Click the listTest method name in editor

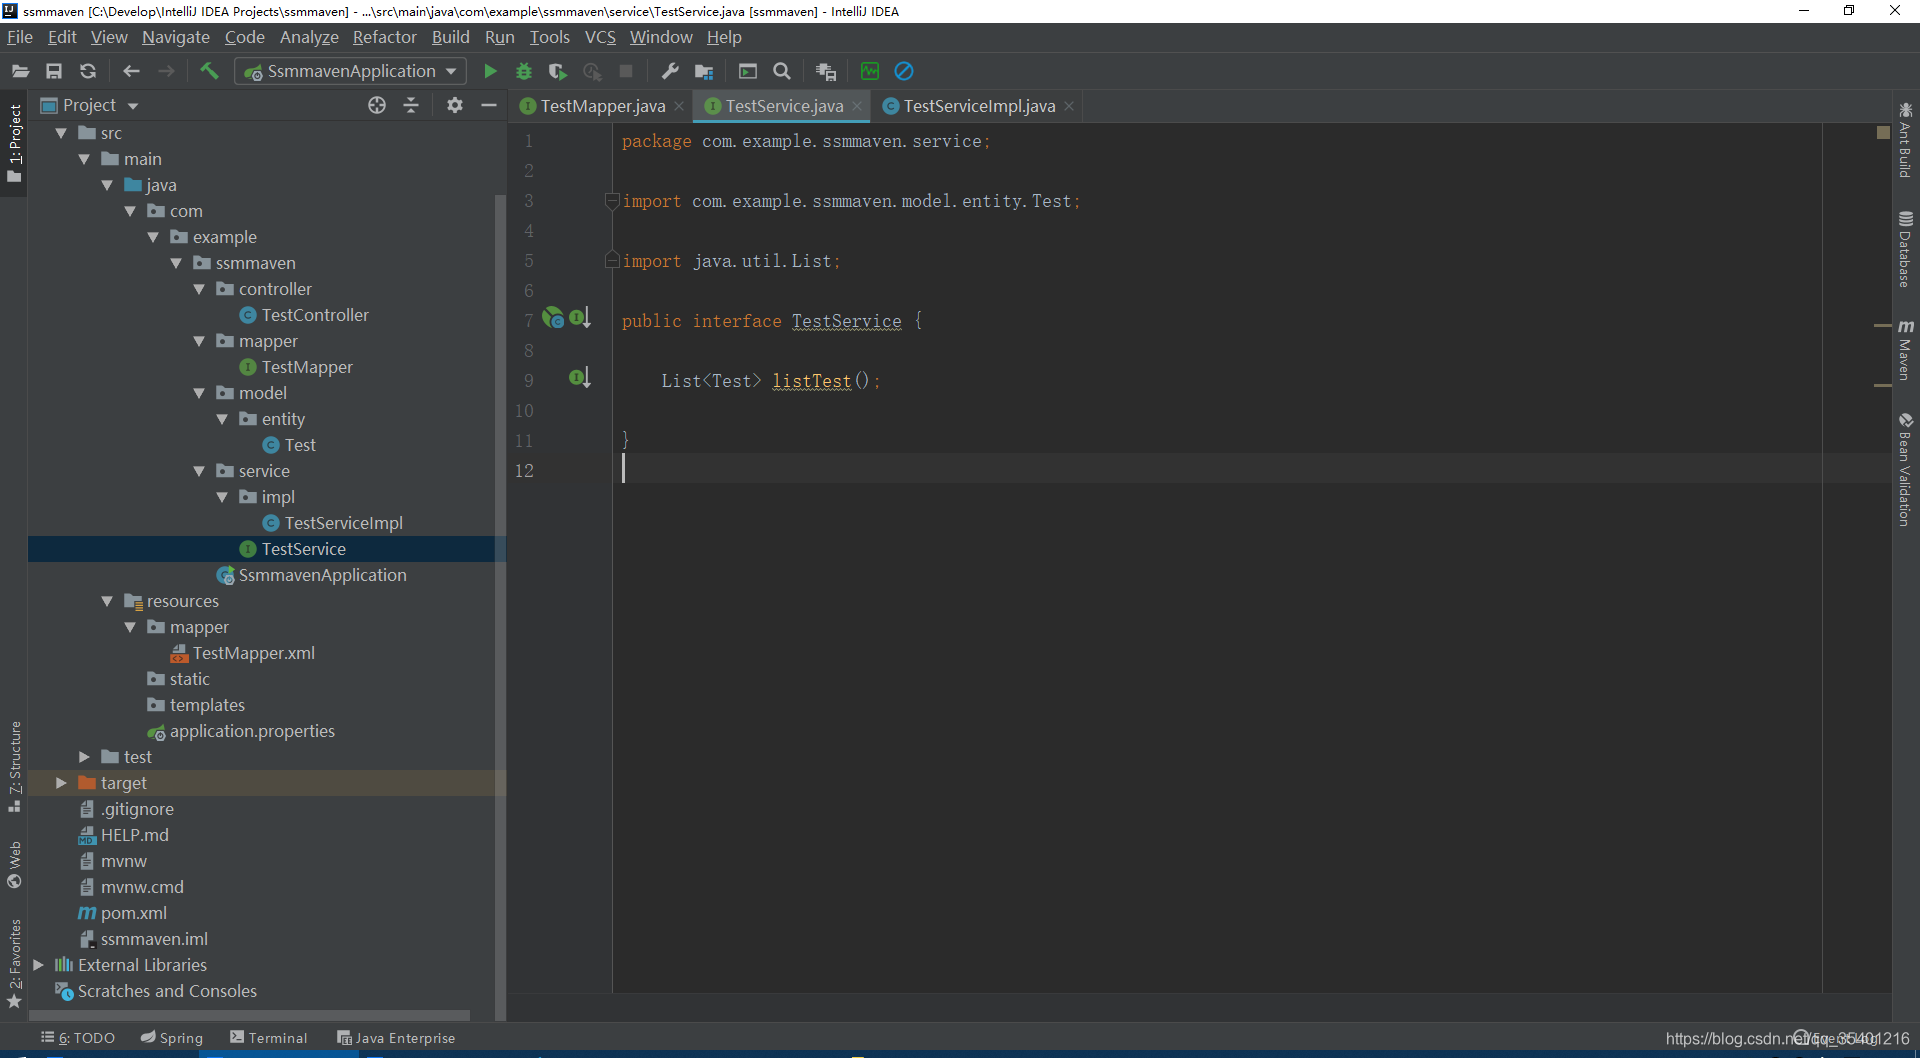point(811,381)
